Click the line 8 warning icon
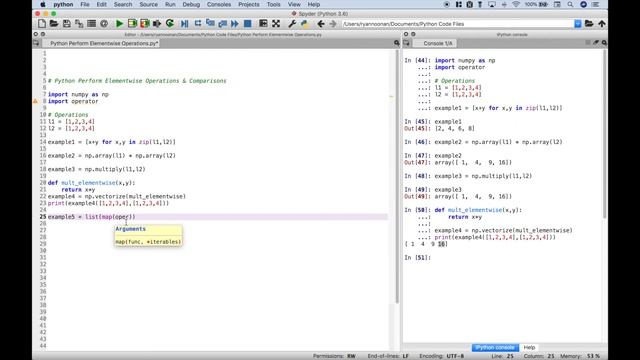This screenshot has height=360, width=640. (35, 101)
